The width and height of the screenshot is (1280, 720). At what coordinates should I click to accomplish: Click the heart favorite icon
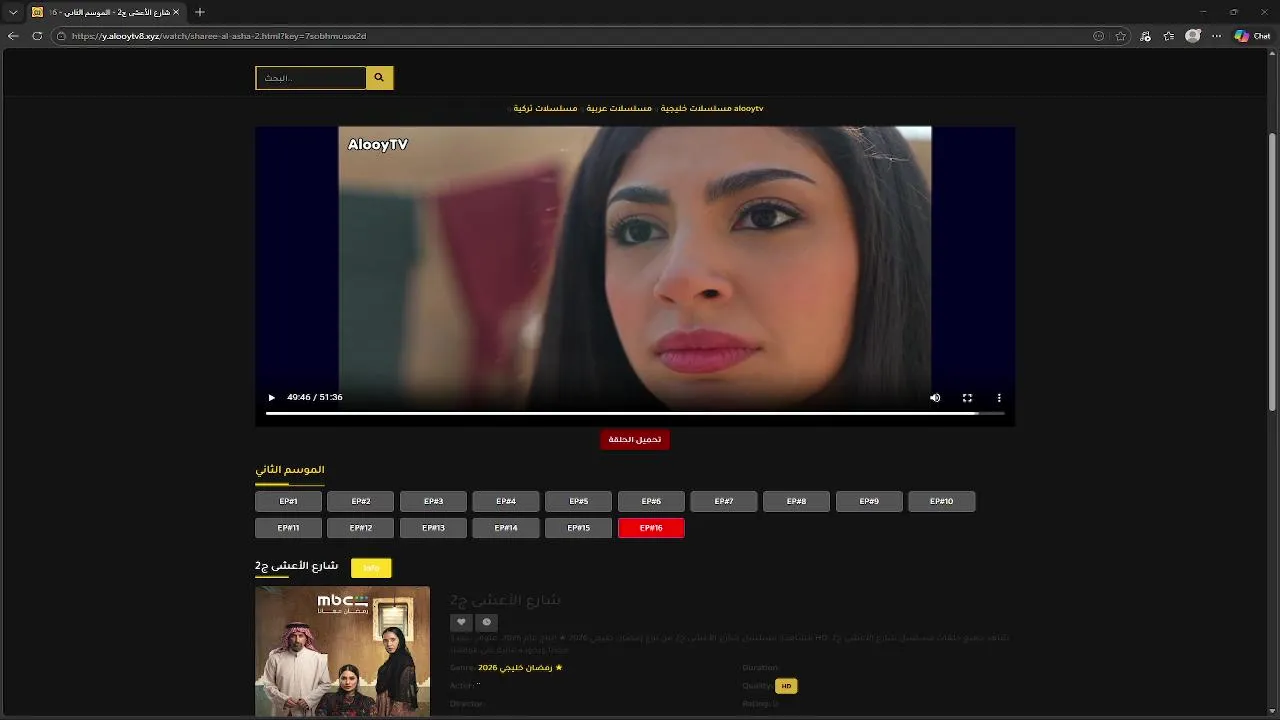(461, 622)
